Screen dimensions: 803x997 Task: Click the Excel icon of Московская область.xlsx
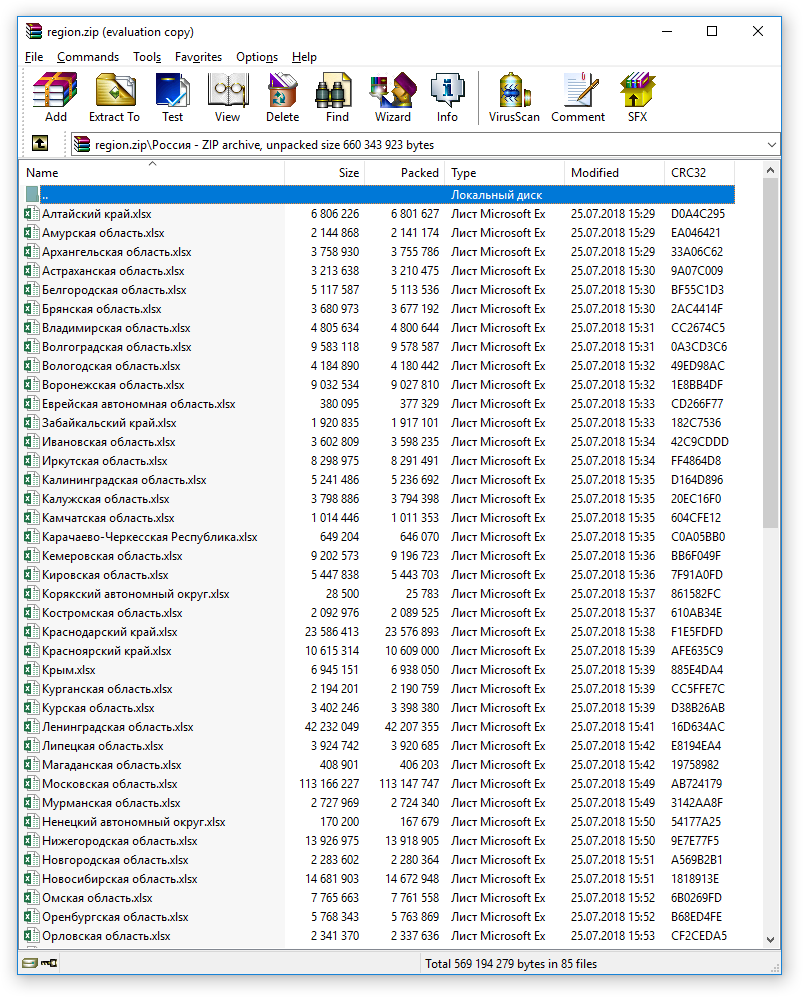click(32, 783)
